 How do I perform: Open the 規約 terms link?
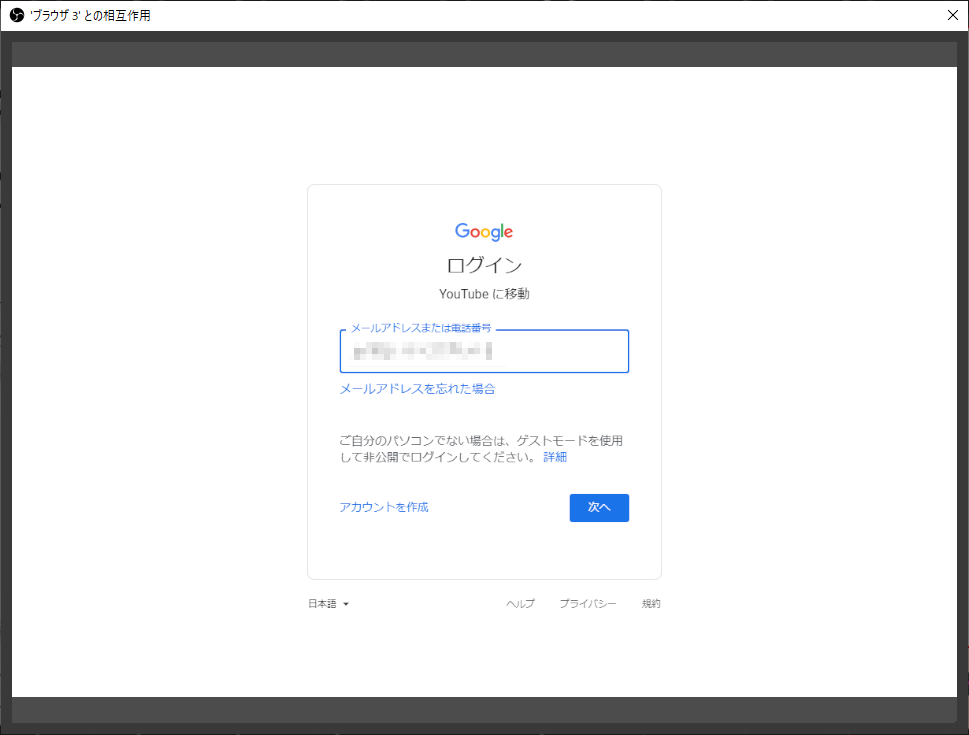(x=650, y=603)
